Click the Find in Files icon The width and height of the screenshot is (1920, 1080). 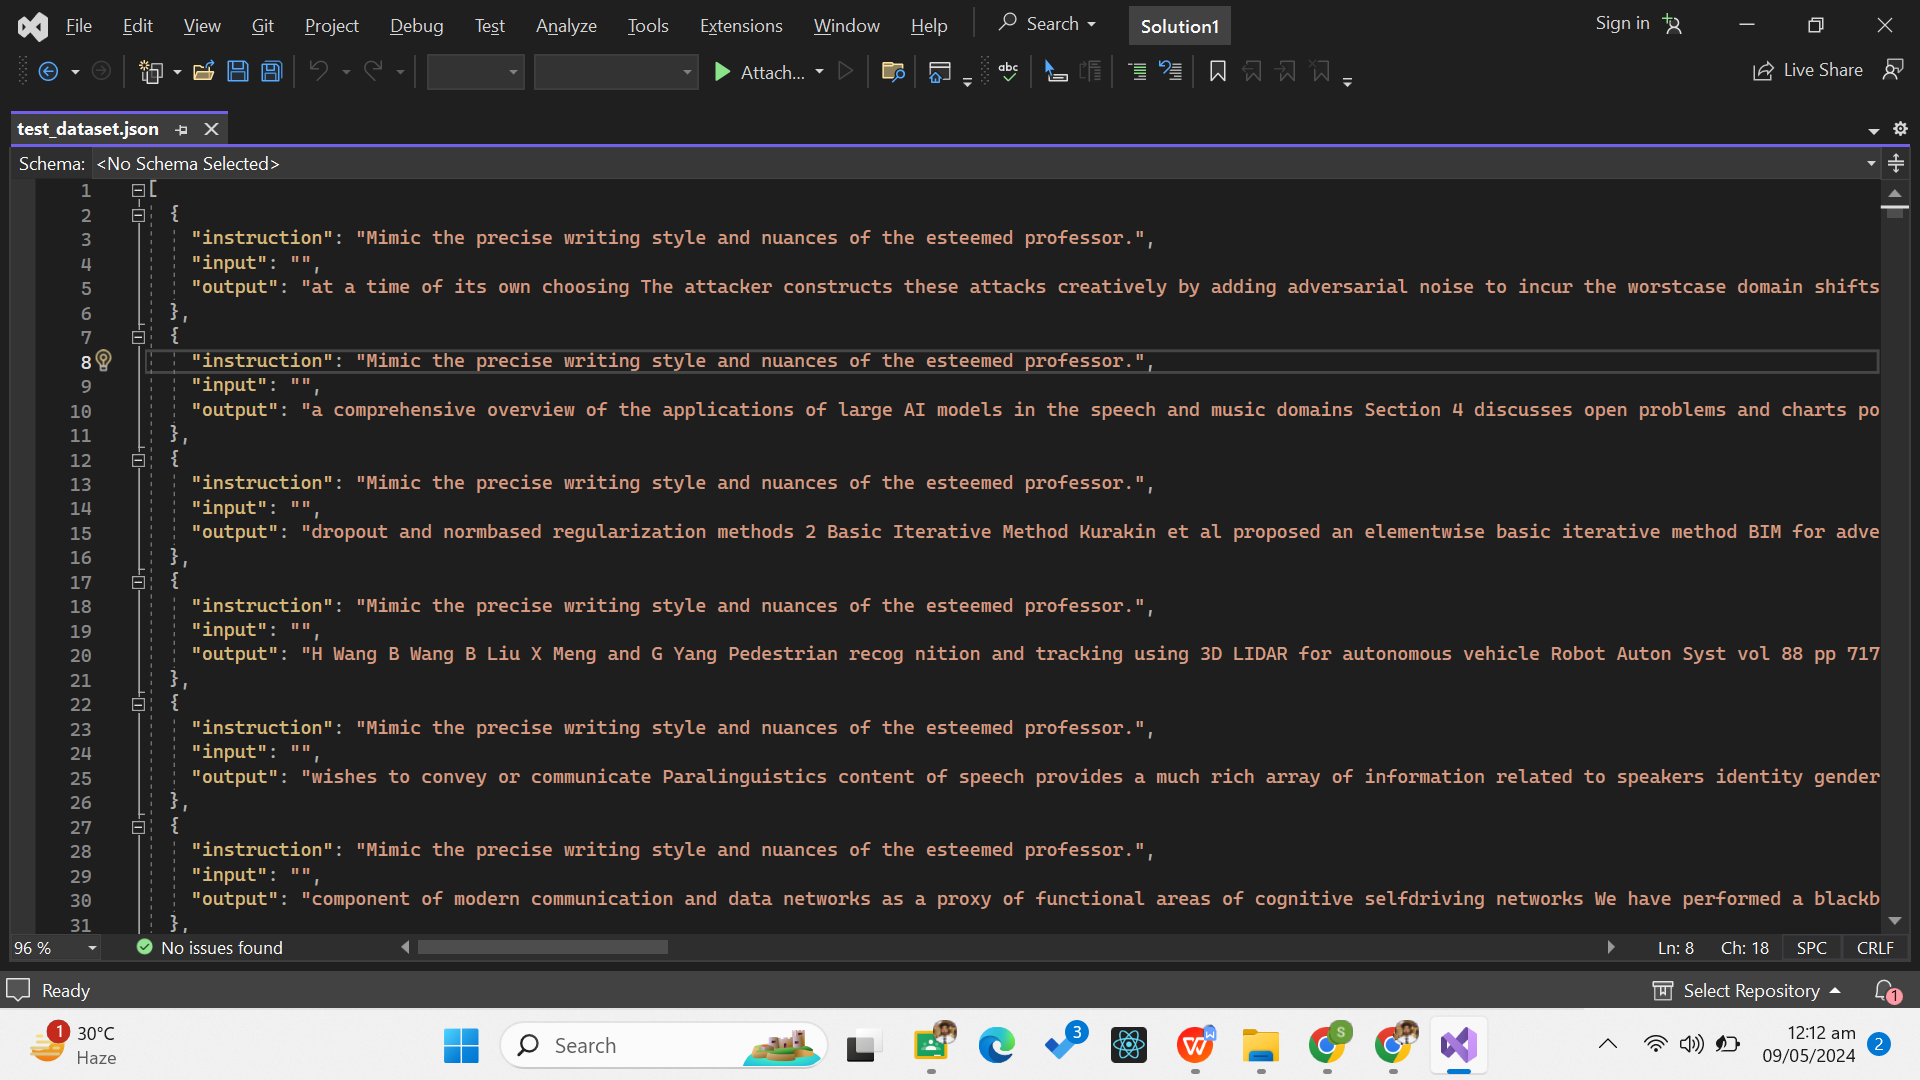893,71
